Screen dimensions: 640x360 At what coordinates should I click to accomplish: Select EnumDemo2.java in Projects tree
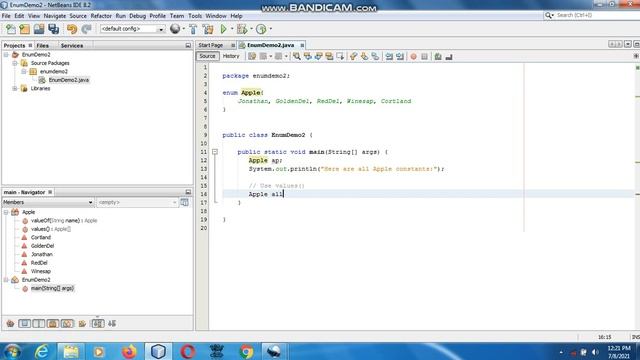(69, 80)
